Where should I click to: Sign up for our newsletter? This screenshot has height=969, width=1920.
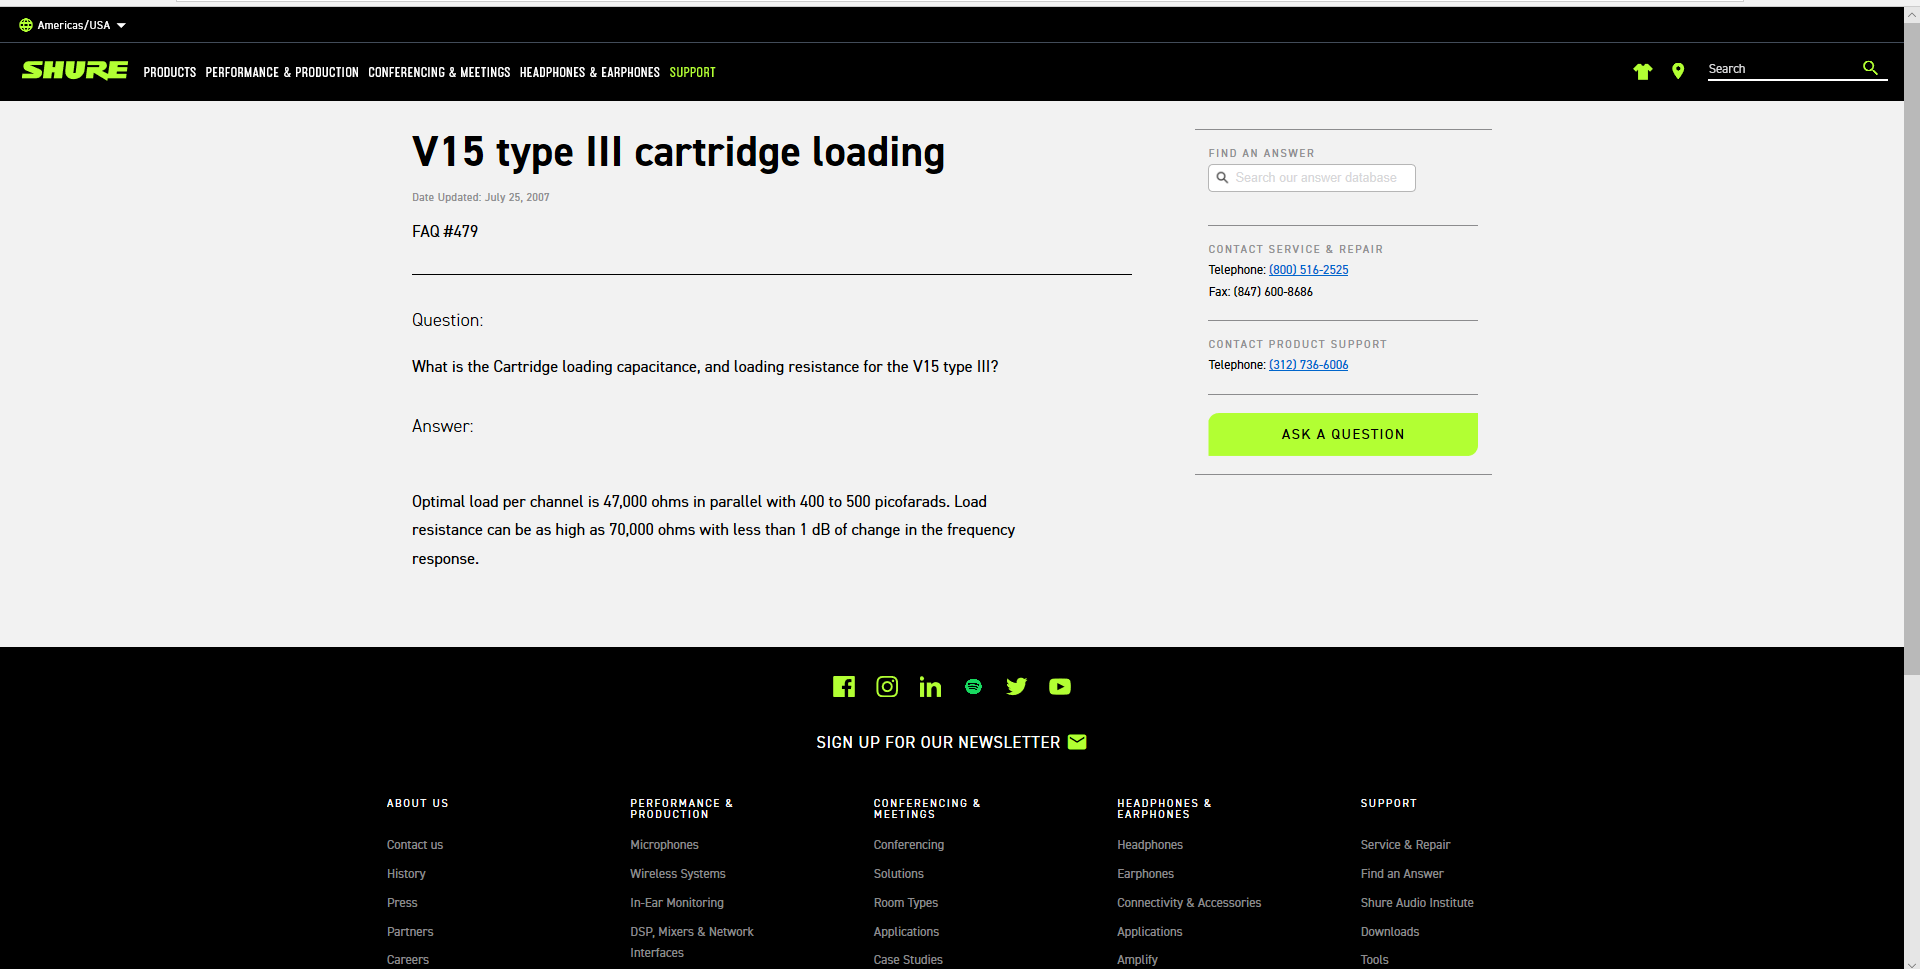[938, 742]
